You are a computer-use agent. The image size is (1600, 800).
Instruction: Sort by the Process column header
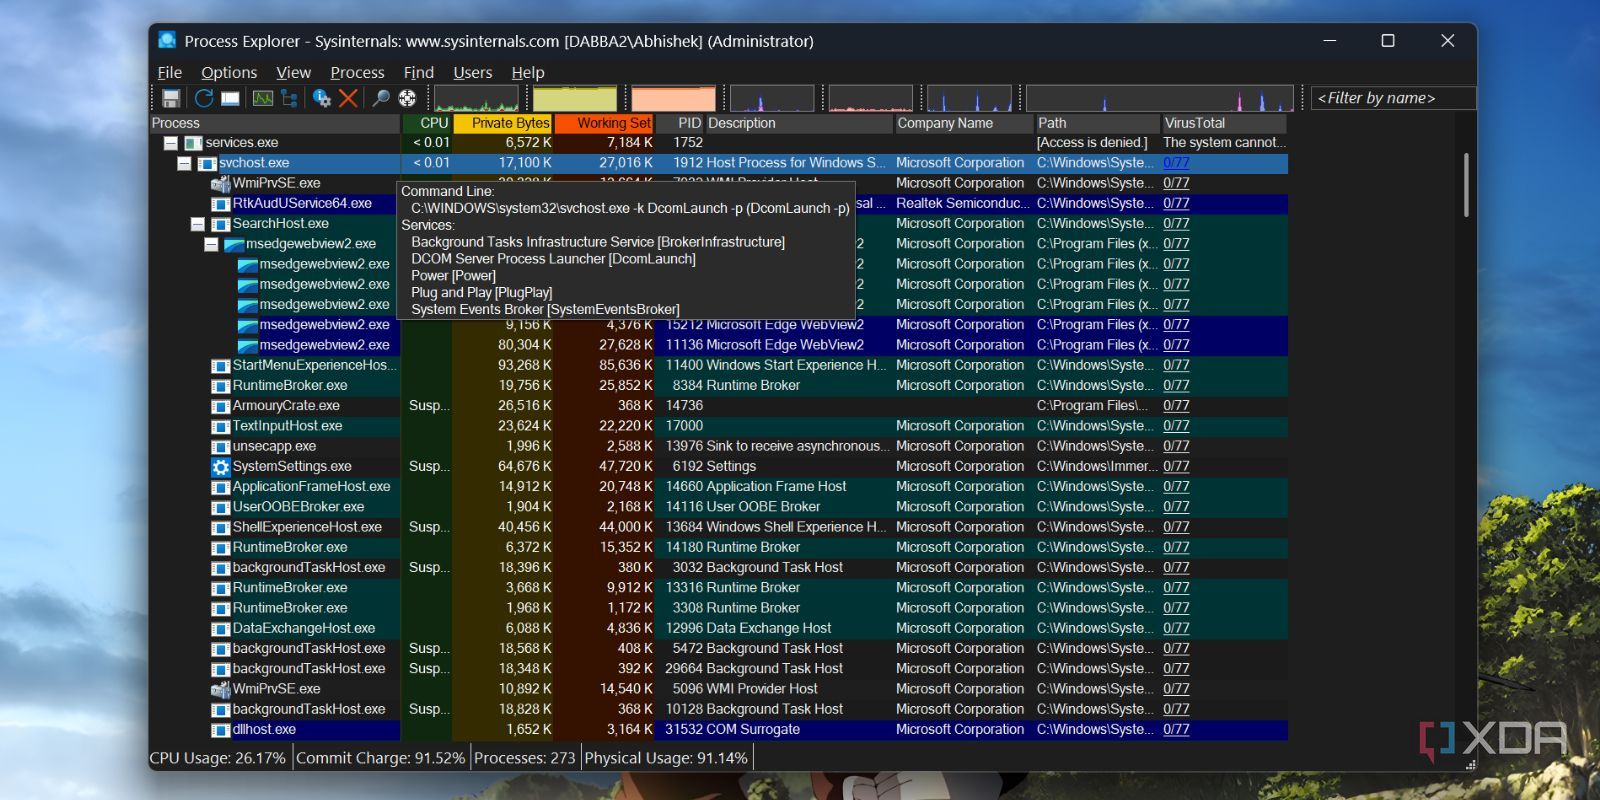coord(275,123)
